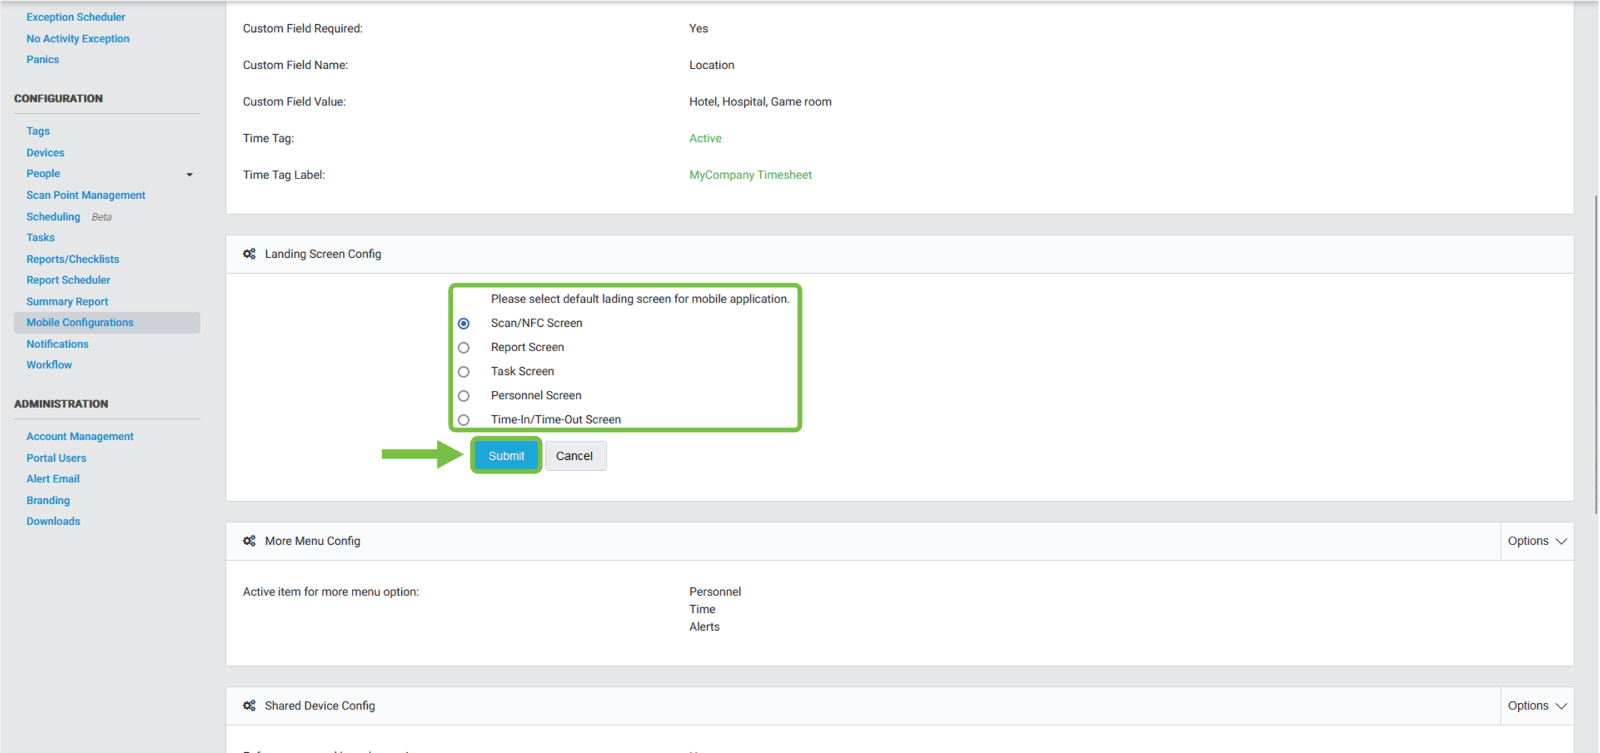Click the More Menu Config gears icon
The height and width of the screenshot is (753, 1600).
tap(249, 541)
